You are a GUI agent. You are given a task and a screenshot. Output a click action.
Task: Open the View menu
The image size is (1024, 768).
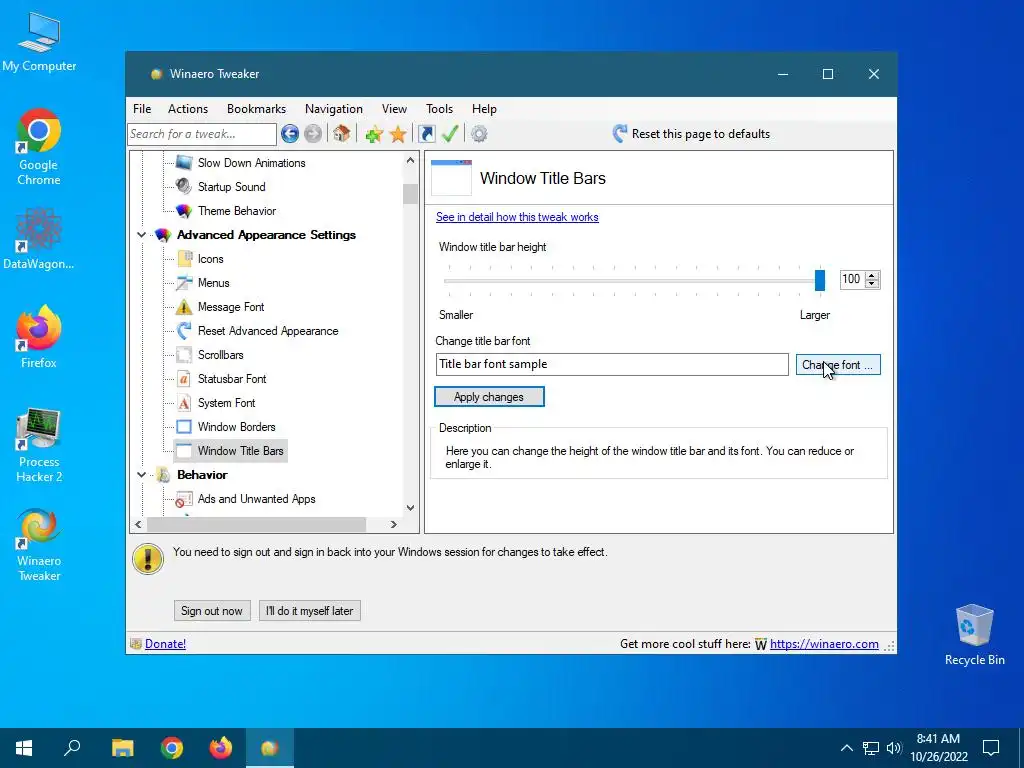[x=394, y=109]
